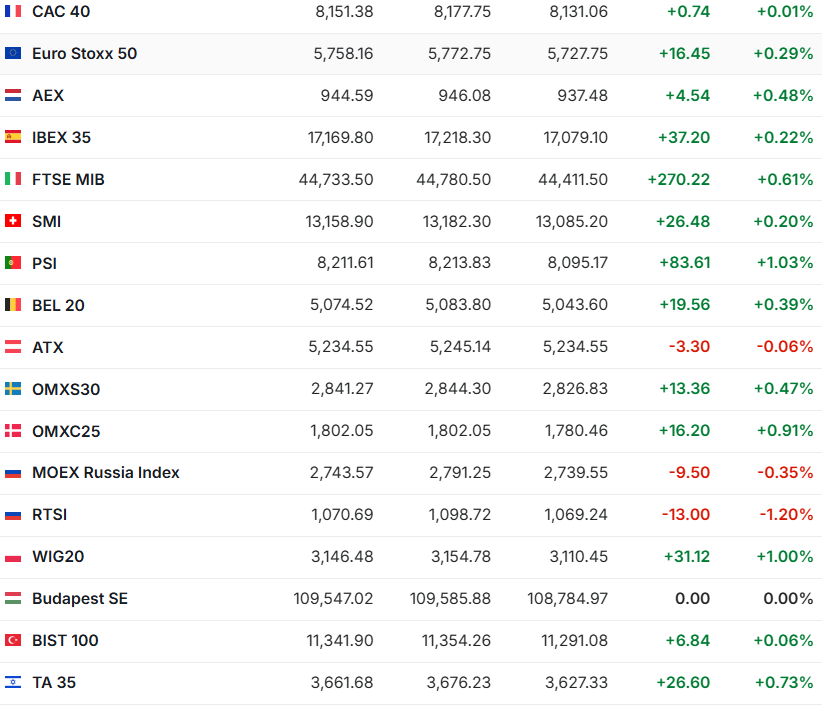Screen dimensions: 822x705
Task: Click the Netherlands flag beside AEX
Action: point(13,95)
